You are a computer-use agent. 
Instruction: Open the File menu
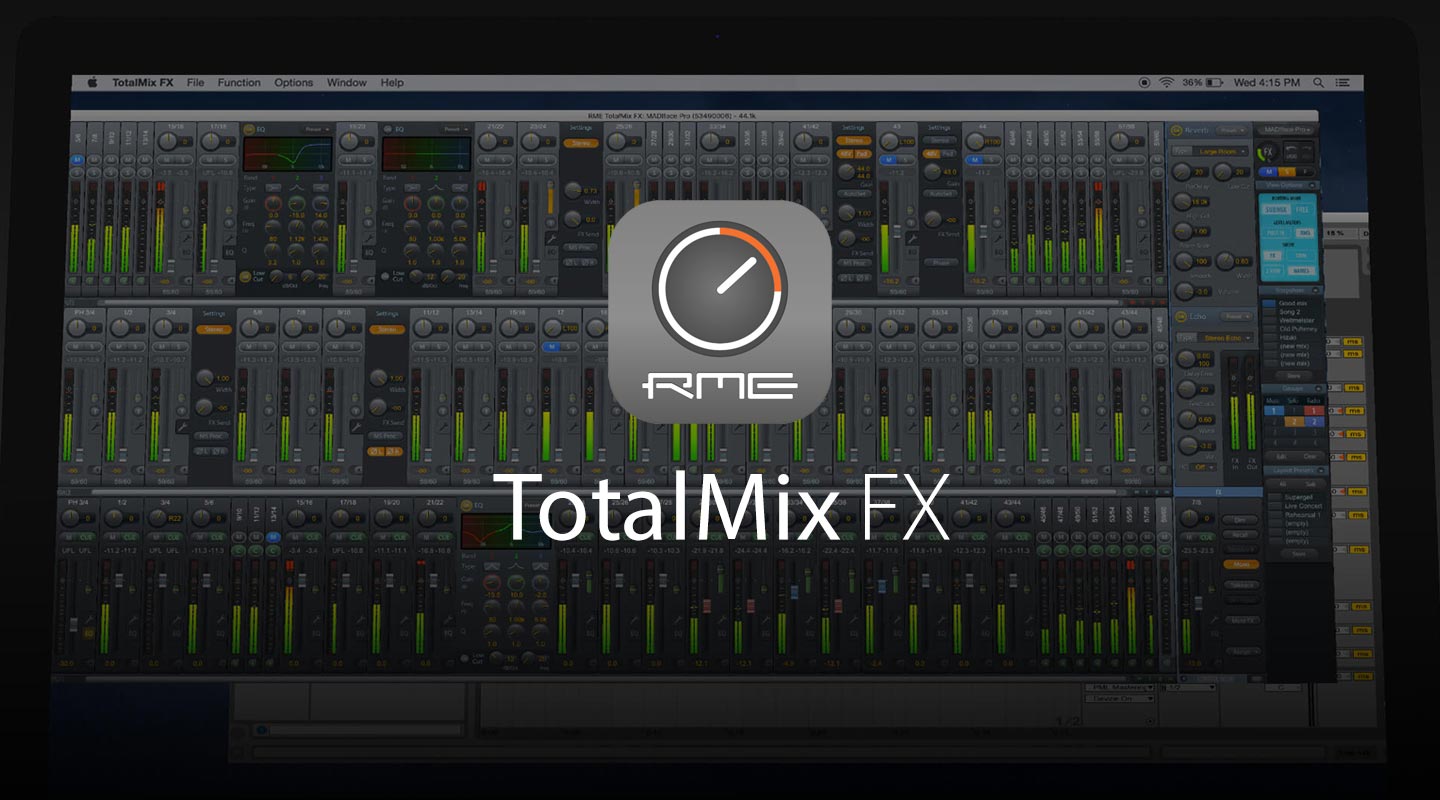[x=195, y=82]
